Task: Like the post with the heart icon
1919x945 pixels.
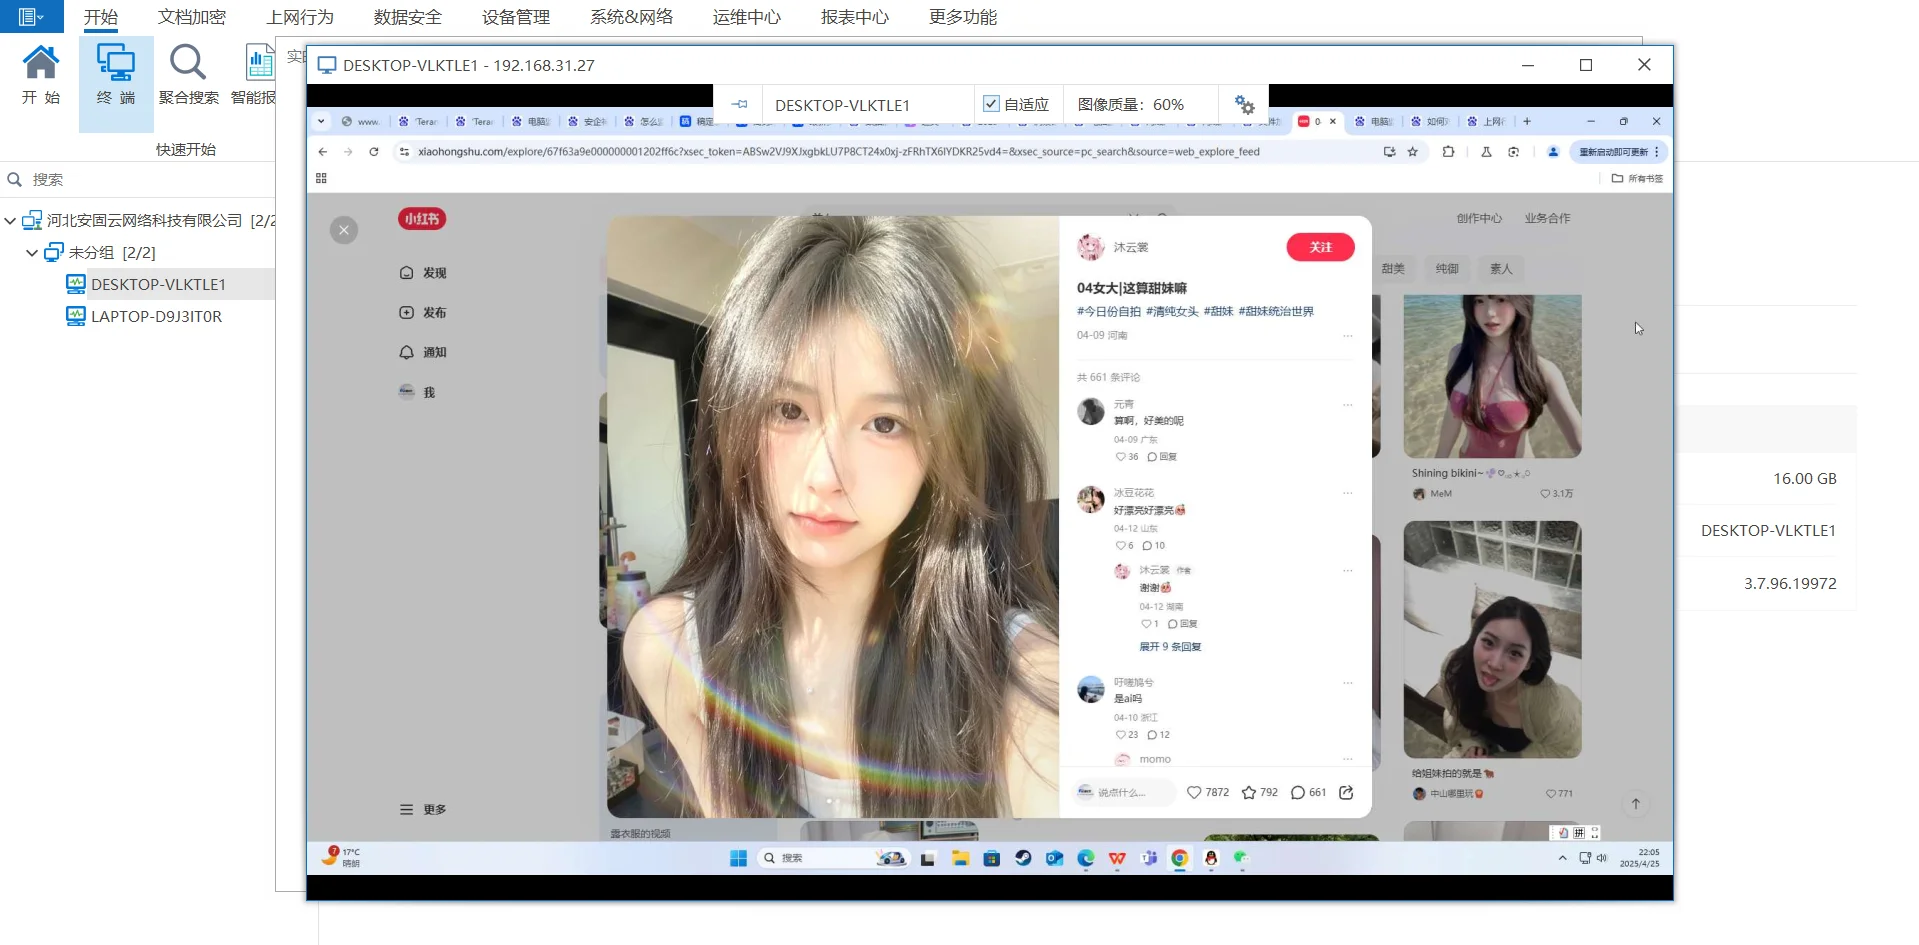Action: pyautogui.click(x=1195, y=792)
